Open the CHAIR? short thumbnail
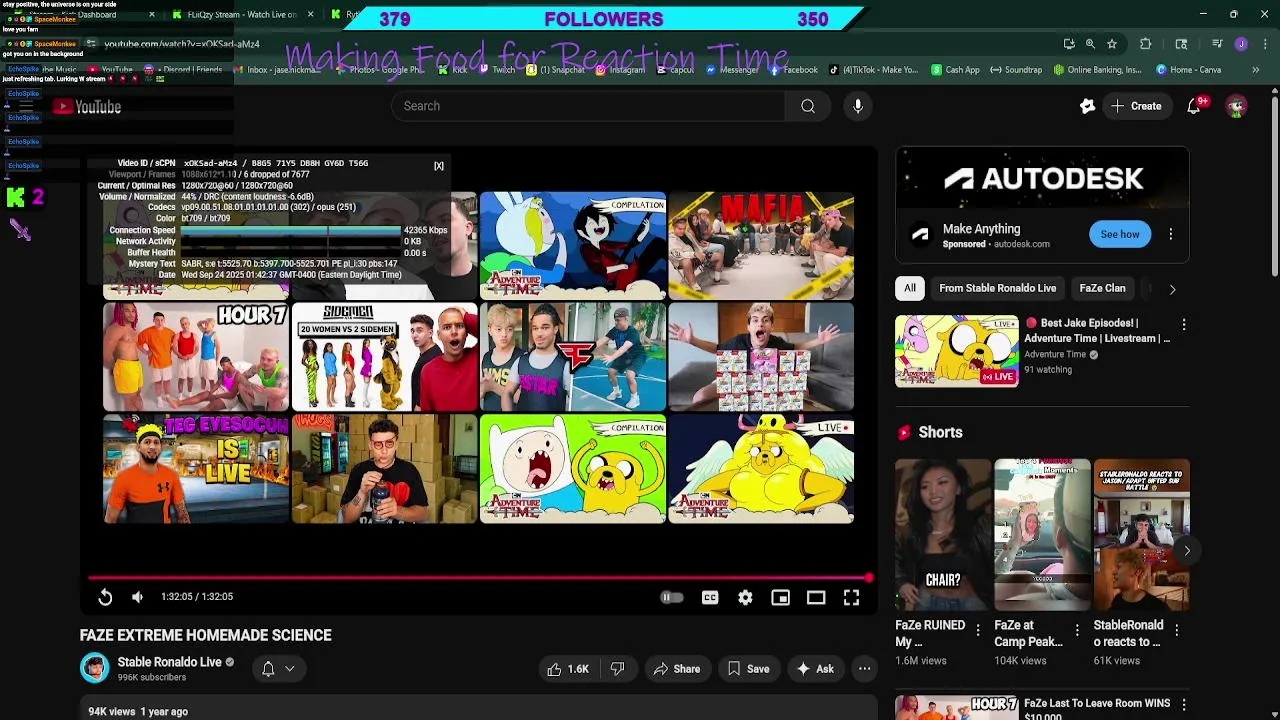Viewport: 1280px width, 720px height. click(x=943, y=535)
